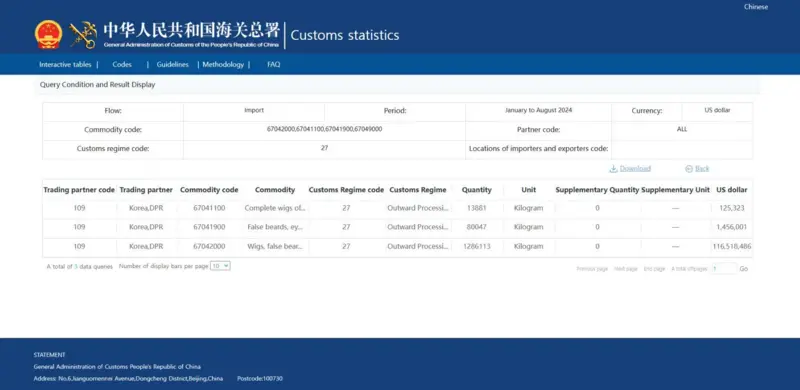
Task: Click the False beards commodity cell
Action: [275, 227]
